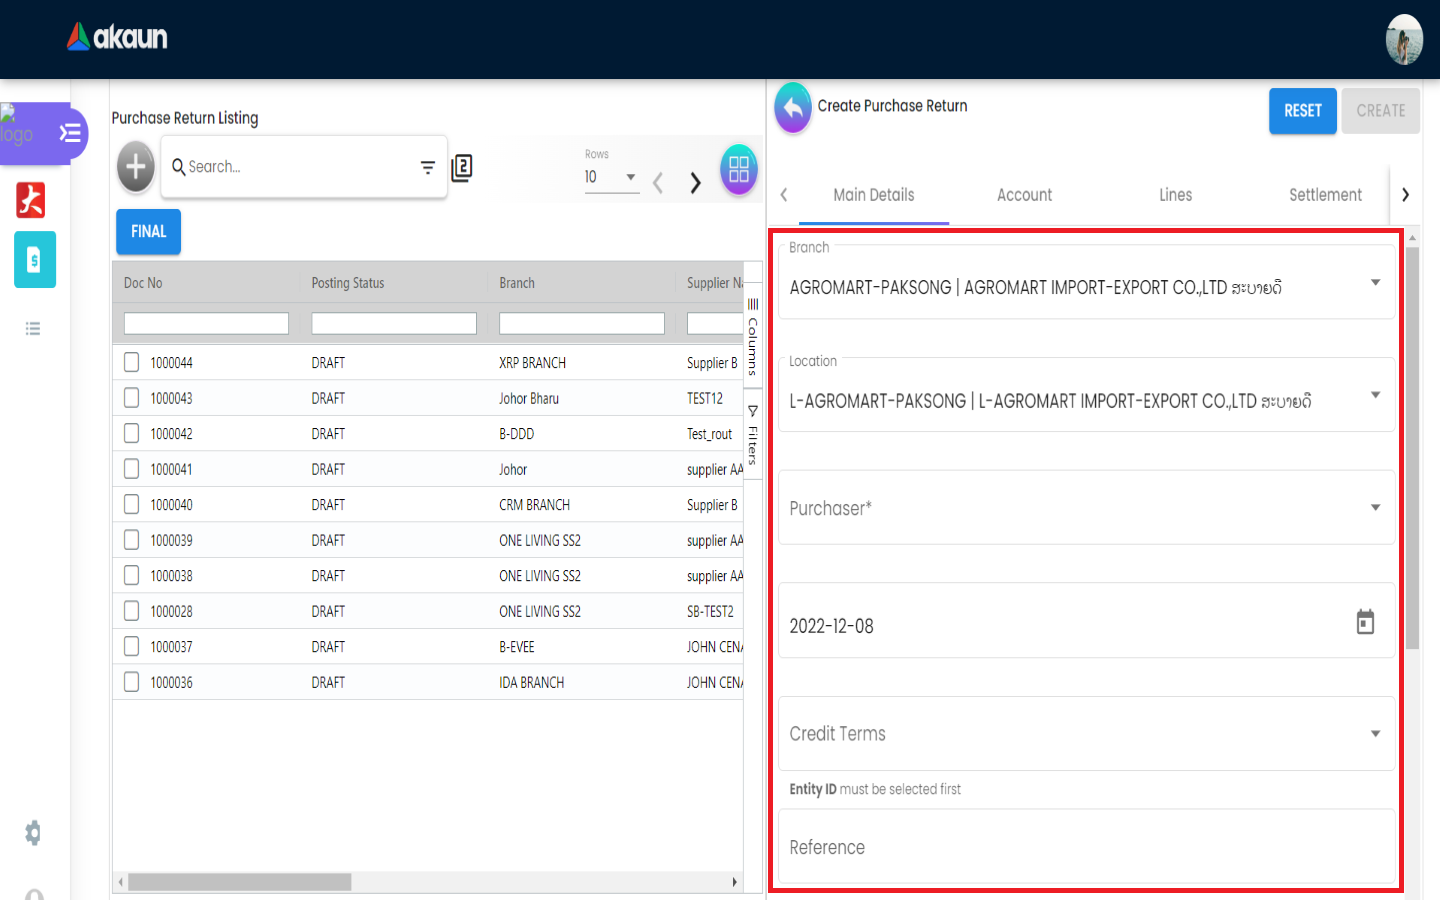Screen dimensions: 1440x900
Task: Click the plus icon to add purchase return
Action: coord(136,167)
